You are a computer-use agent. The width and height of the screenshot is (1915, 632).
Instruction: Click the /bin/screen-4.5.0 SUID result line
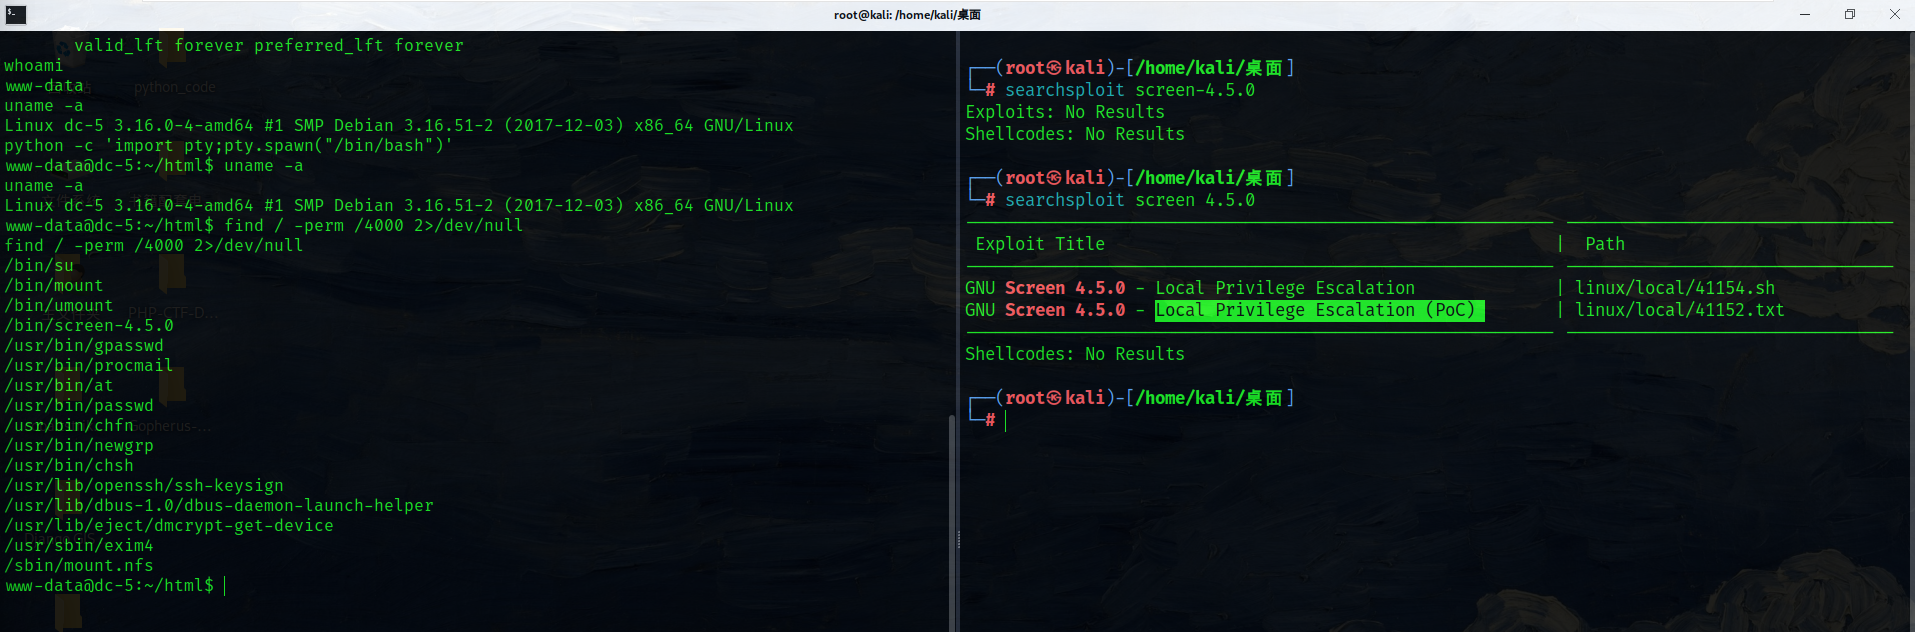pyautogui.click(x=89, y=325)
